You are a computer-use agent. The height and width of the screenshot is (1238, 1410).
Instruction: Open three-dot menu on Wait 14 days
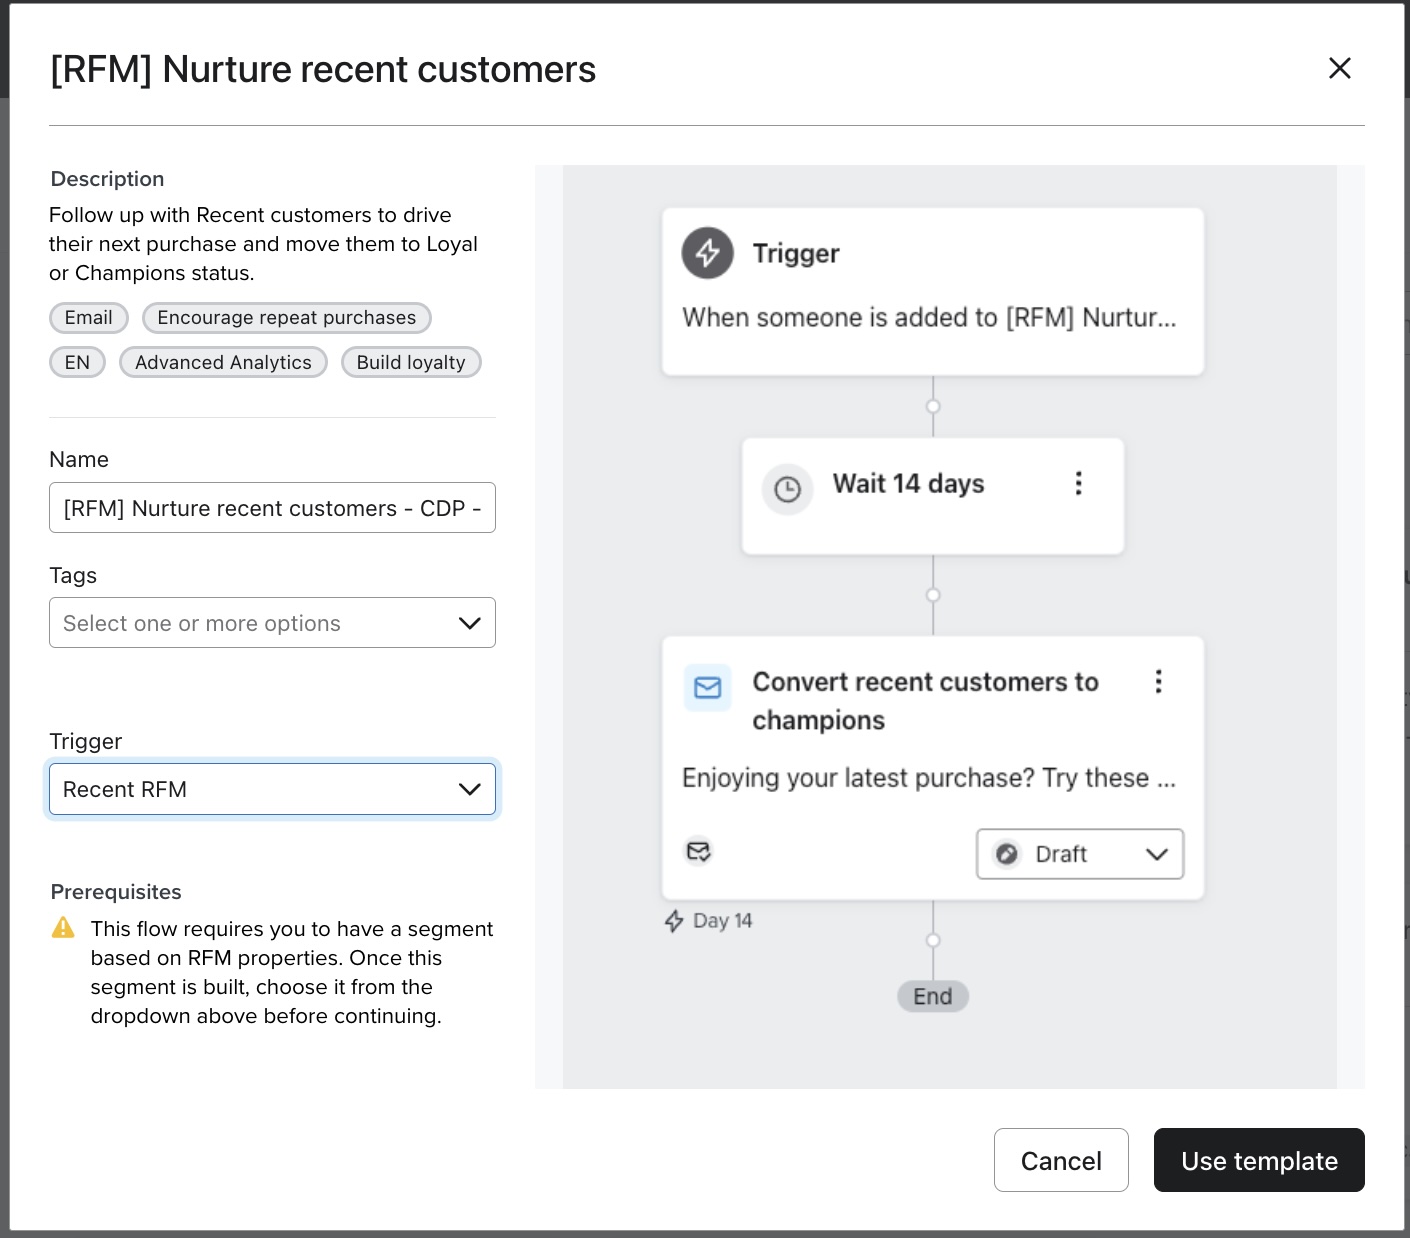1078,484
